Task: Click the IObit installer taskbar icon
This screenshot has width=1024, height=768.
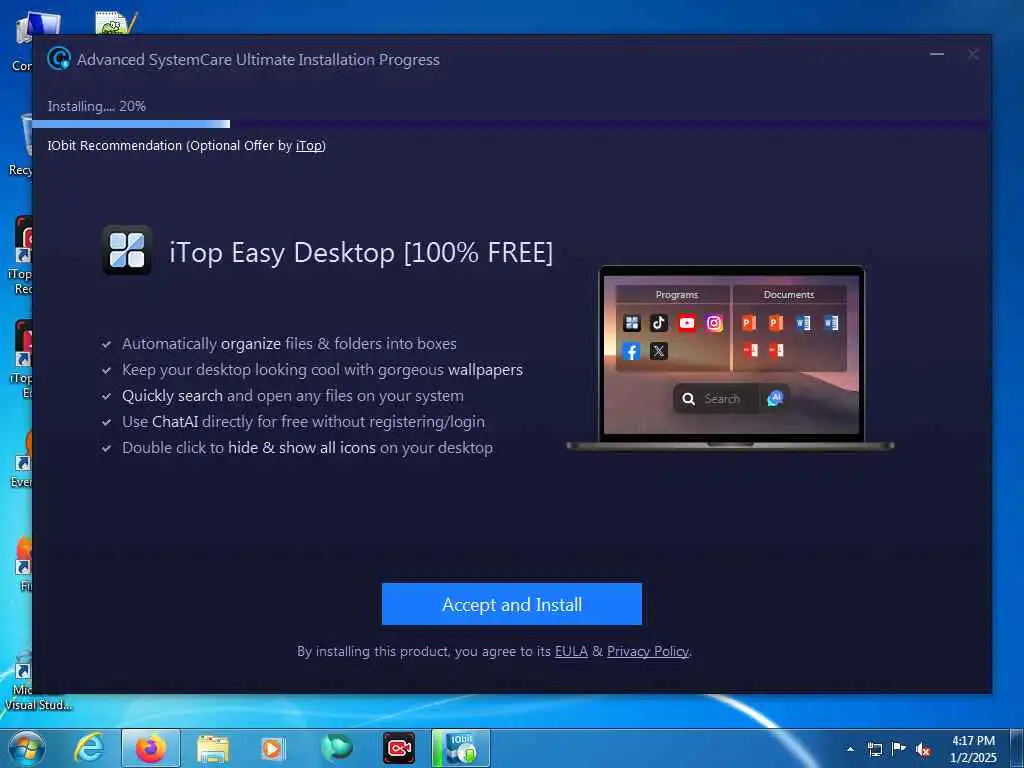Action: tap(460, 748)
